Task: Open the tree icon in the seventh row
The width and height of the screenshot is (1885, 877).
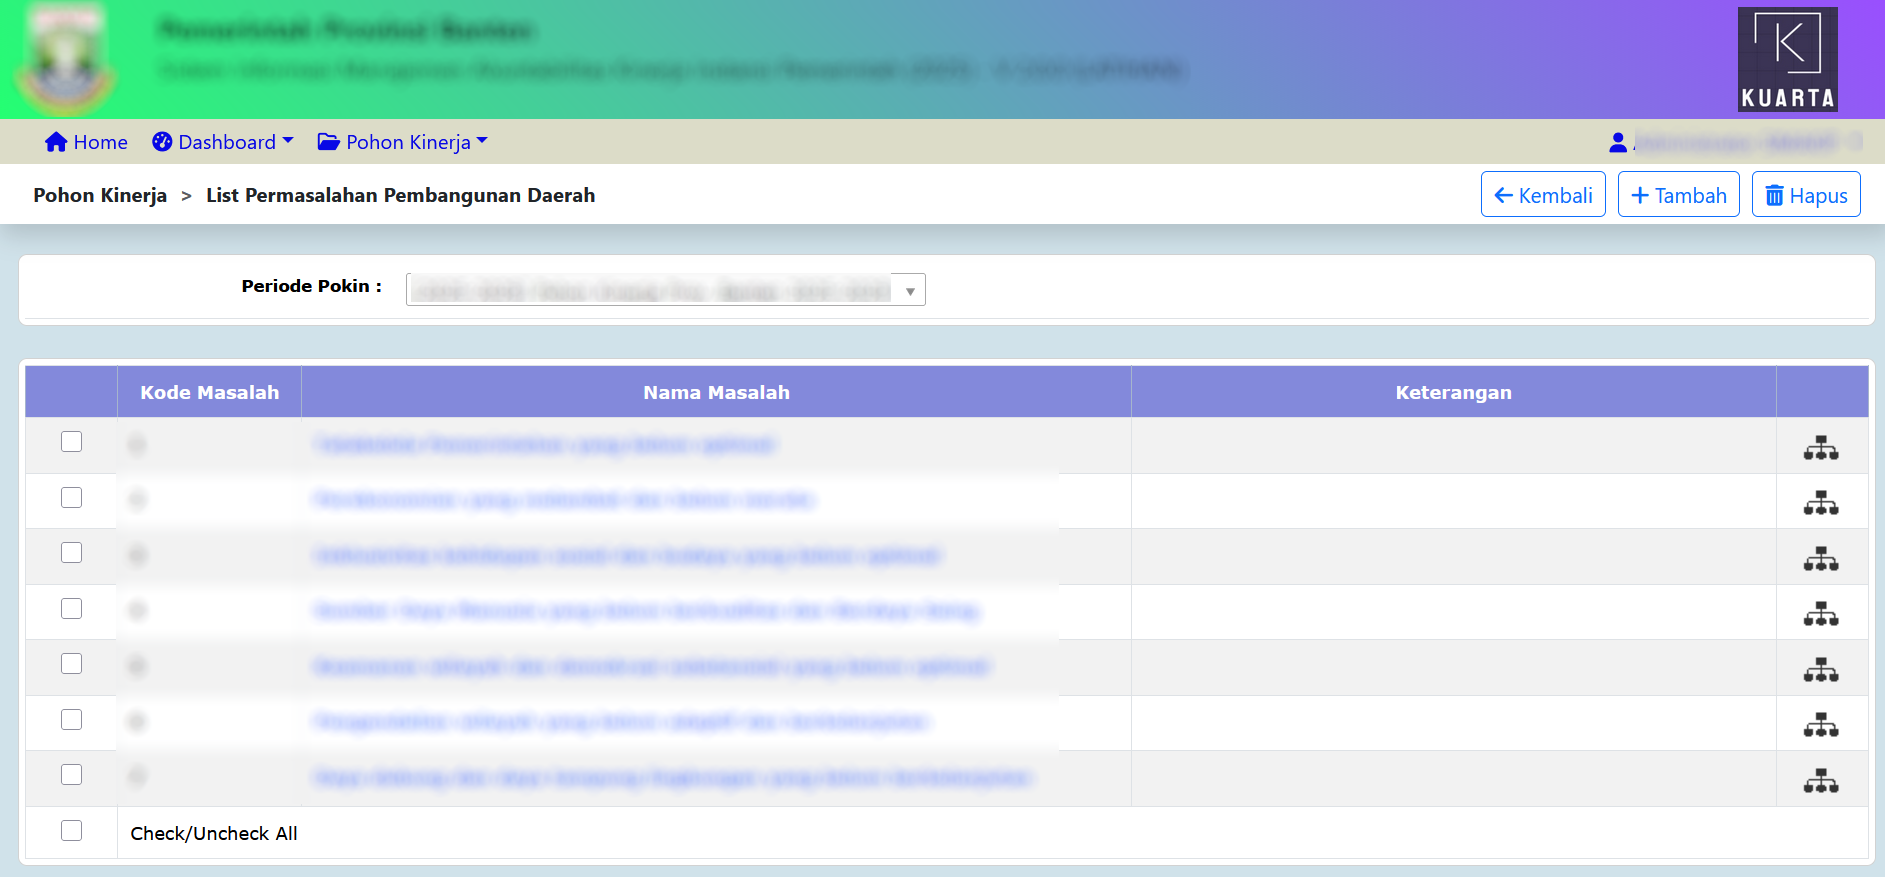Action: [1820, 781]
